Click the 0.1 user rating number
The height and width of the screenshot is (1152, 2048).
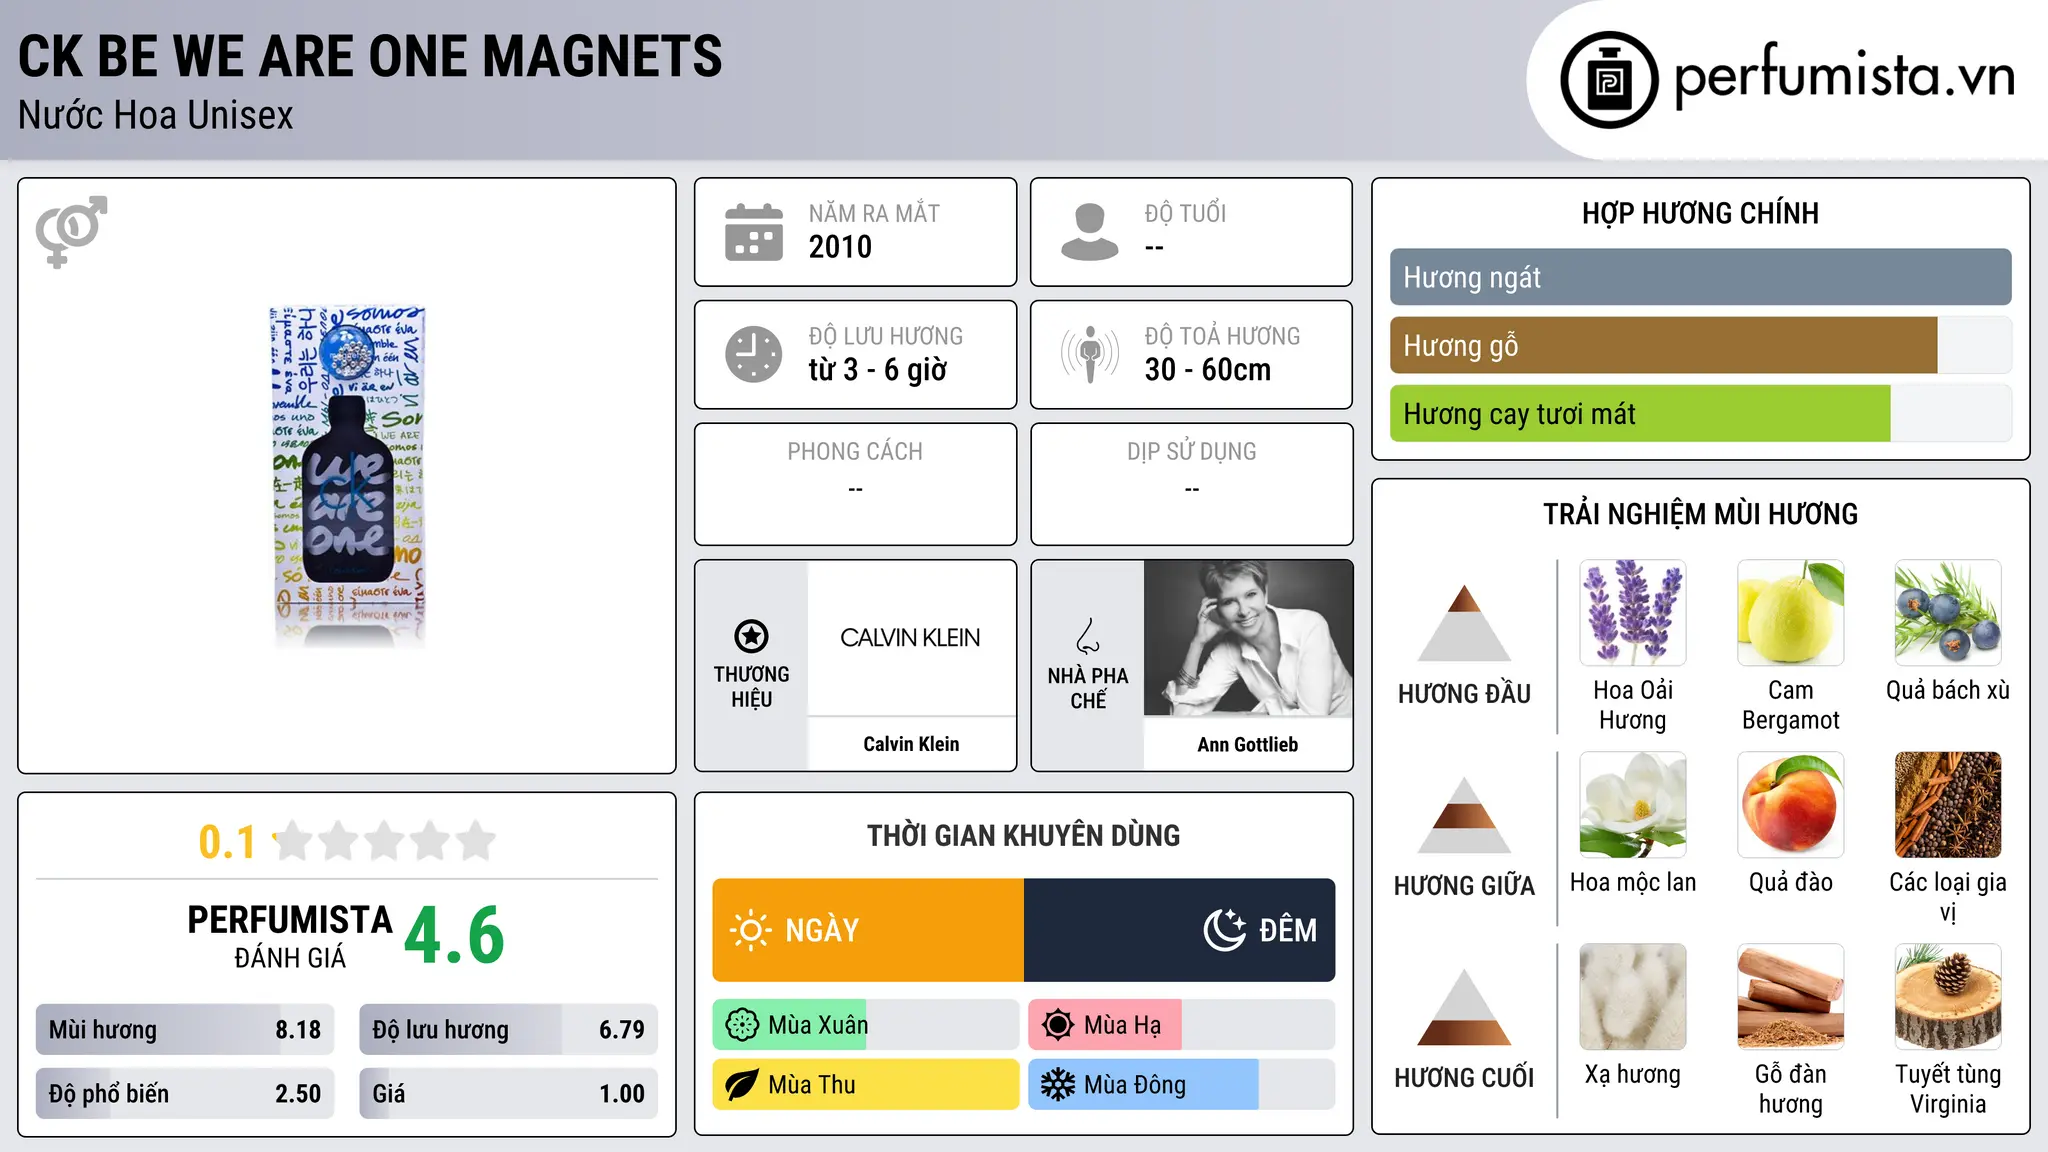[227, 842]
